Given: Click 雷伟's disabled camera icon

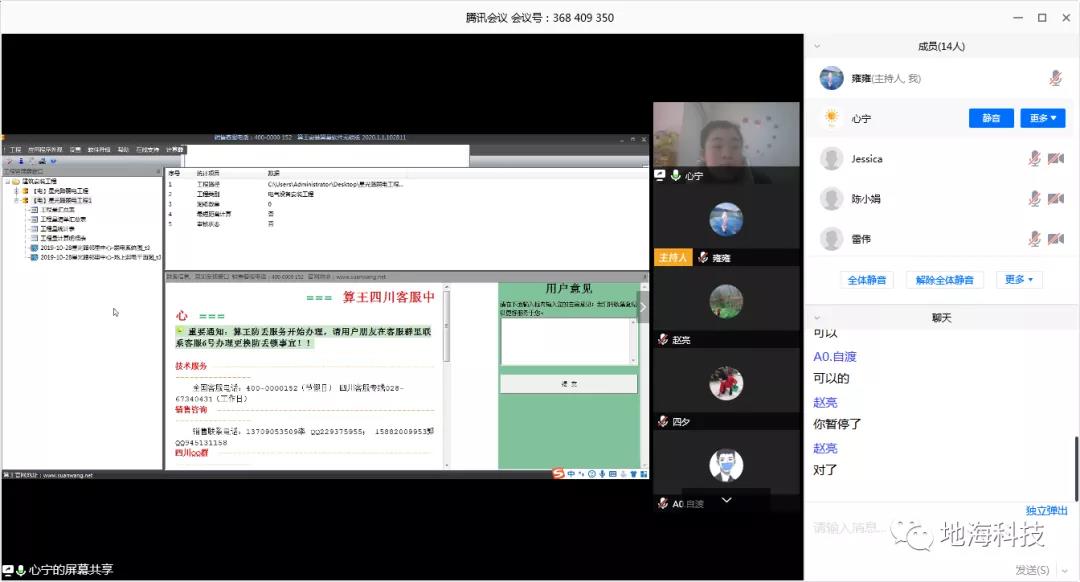Looking at the screenshot, I should pyautogui.click(x=1055, y=239).
